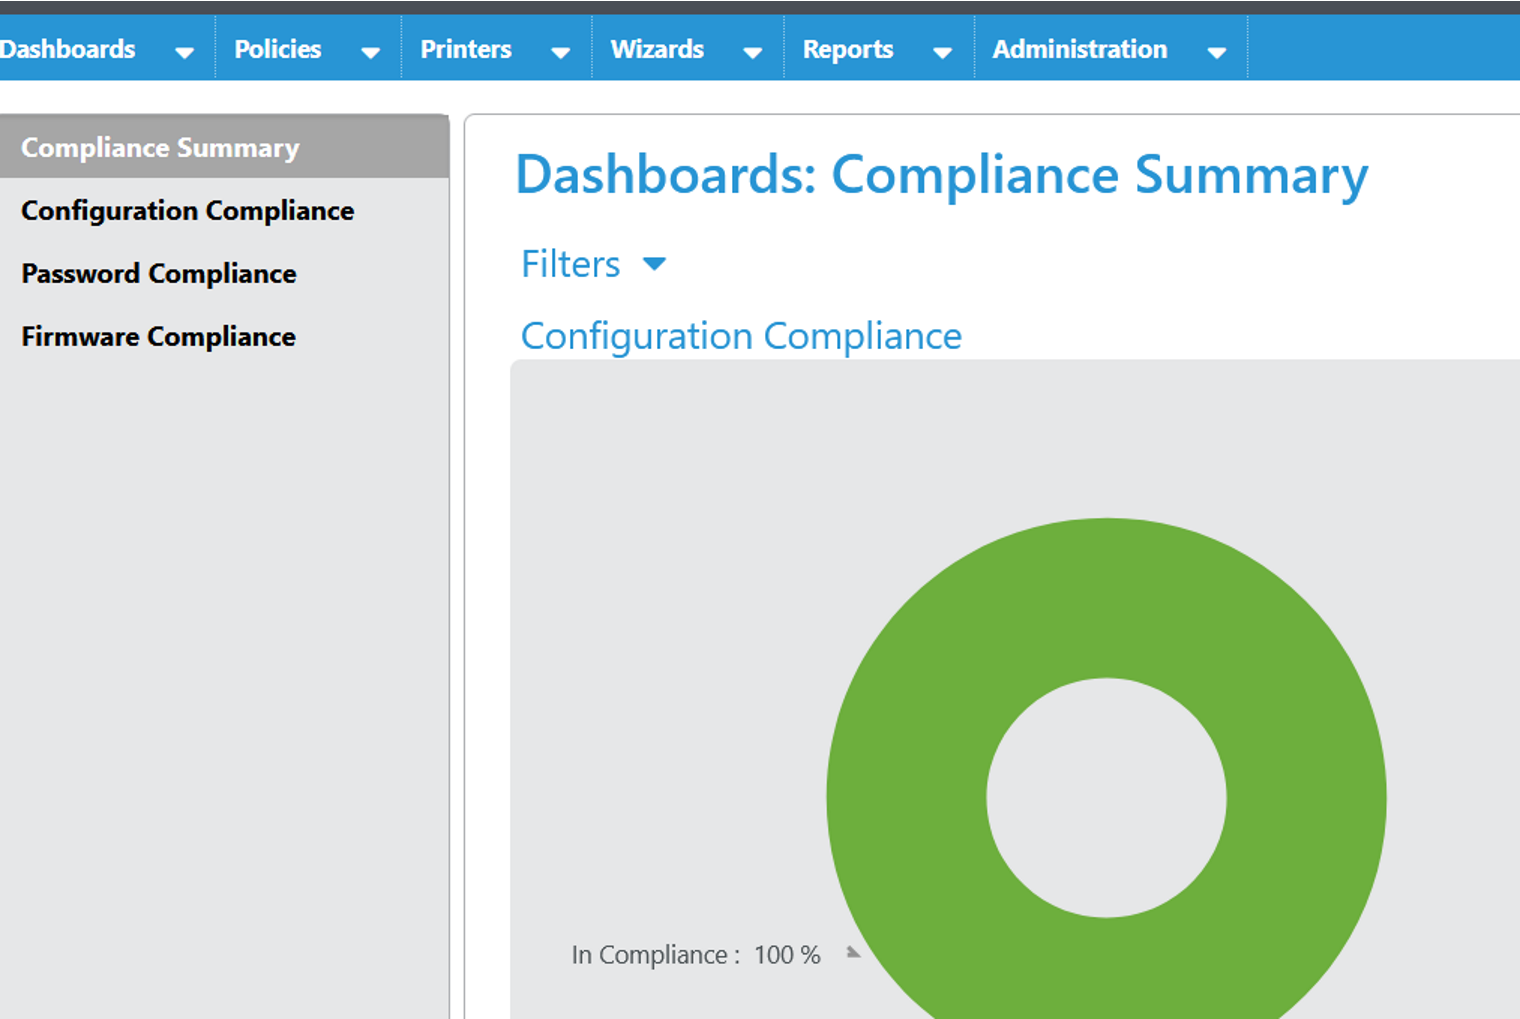Click the In Compliance 100% label

tap(696, 954)
